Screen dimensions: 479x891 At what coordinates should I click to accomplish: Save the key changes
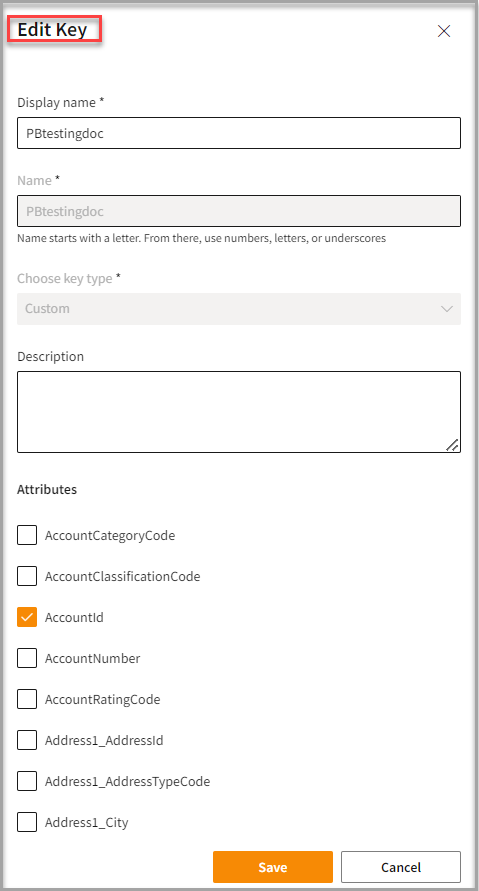coord(273,867)
